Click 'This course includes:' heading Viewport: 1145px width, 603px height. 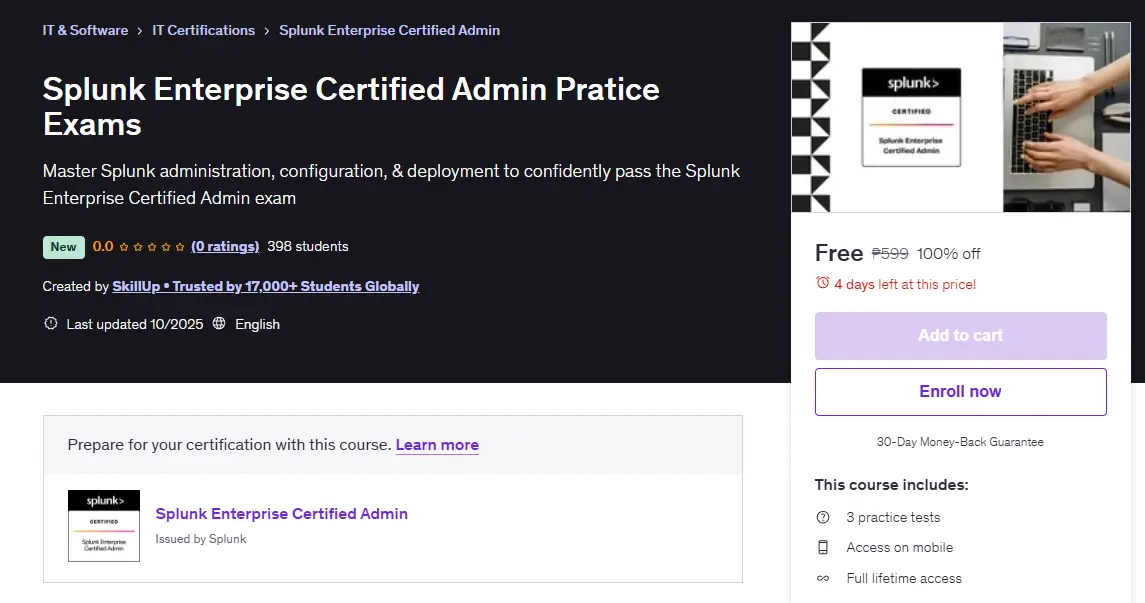pos(892,485)
